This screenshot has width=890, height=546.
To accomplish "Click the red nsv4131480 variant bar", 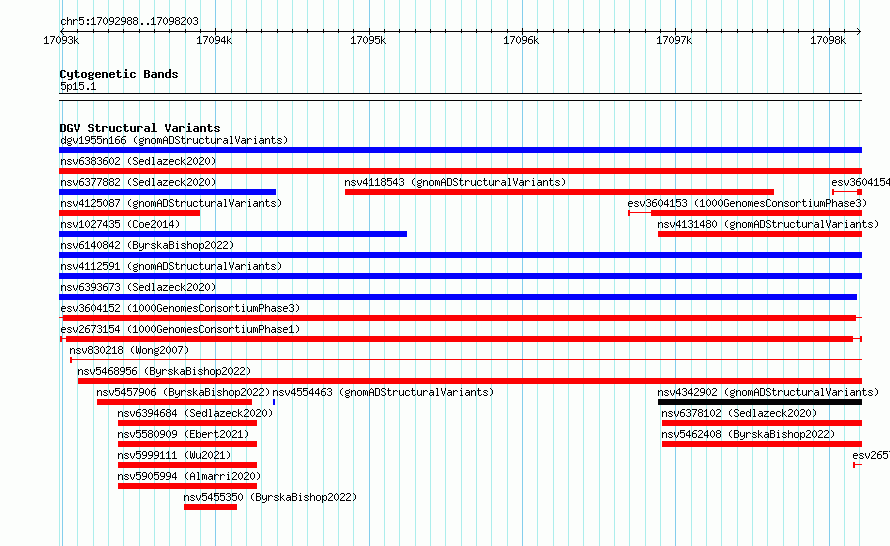I will pyautogui.click(x=760, y=234).
